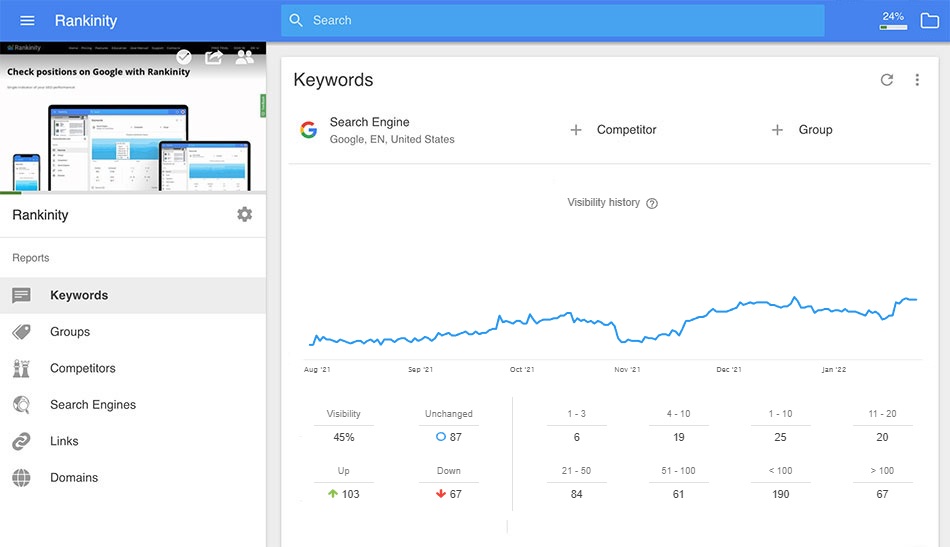This screenshot has height=547, width=950.
Task: Click the share icon on project thumbnail
Action: (x=214, y=57)
